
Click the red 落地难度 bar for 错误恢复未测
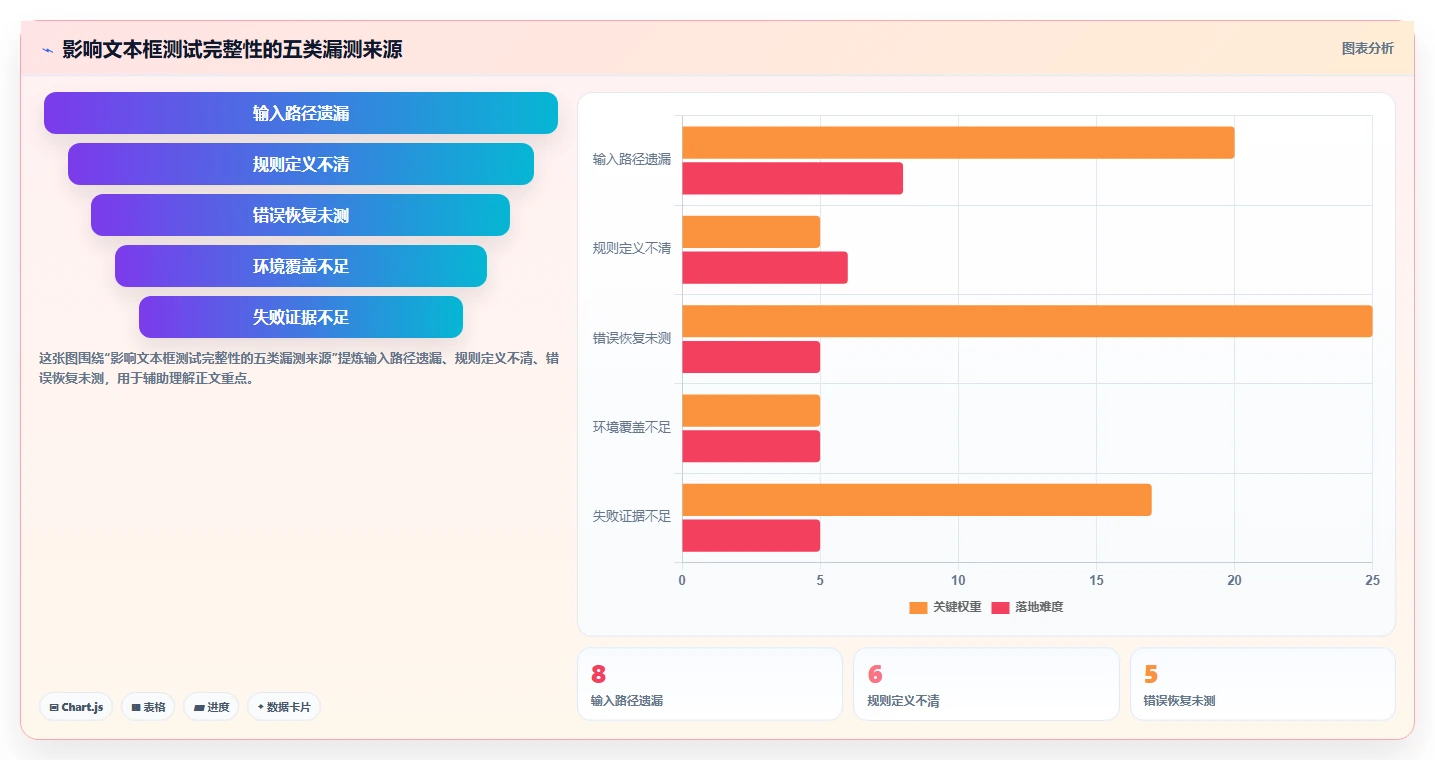pos(751,357)
